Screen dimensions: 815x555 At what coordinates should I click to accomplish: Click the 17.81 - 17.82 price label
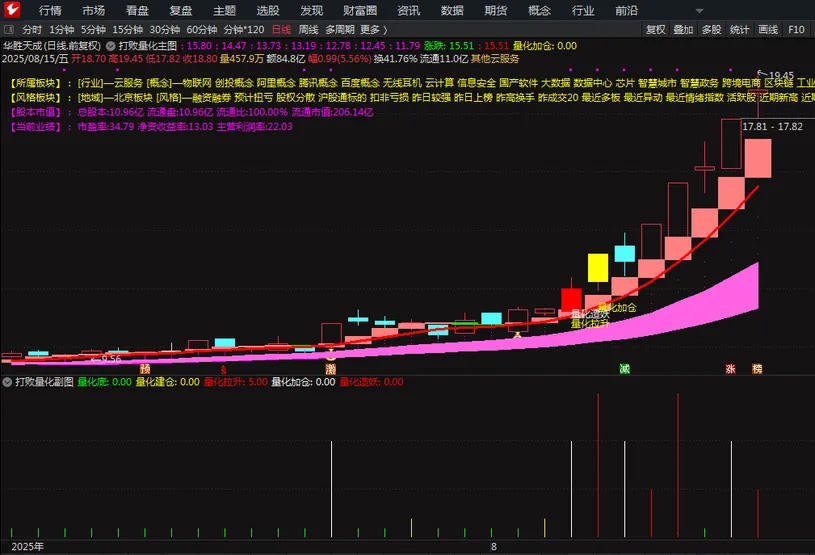pos(772,127)
